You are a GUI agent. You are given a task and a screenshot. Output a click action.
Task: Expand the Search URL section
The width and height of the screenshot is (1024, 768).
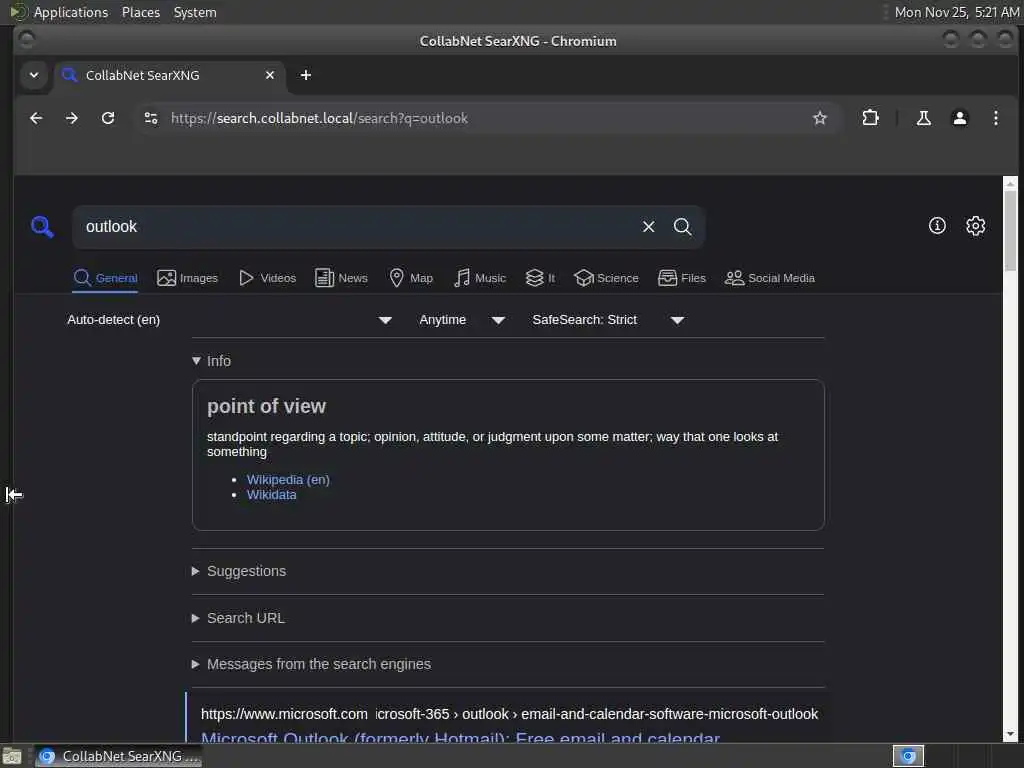(x=238, y=618)
